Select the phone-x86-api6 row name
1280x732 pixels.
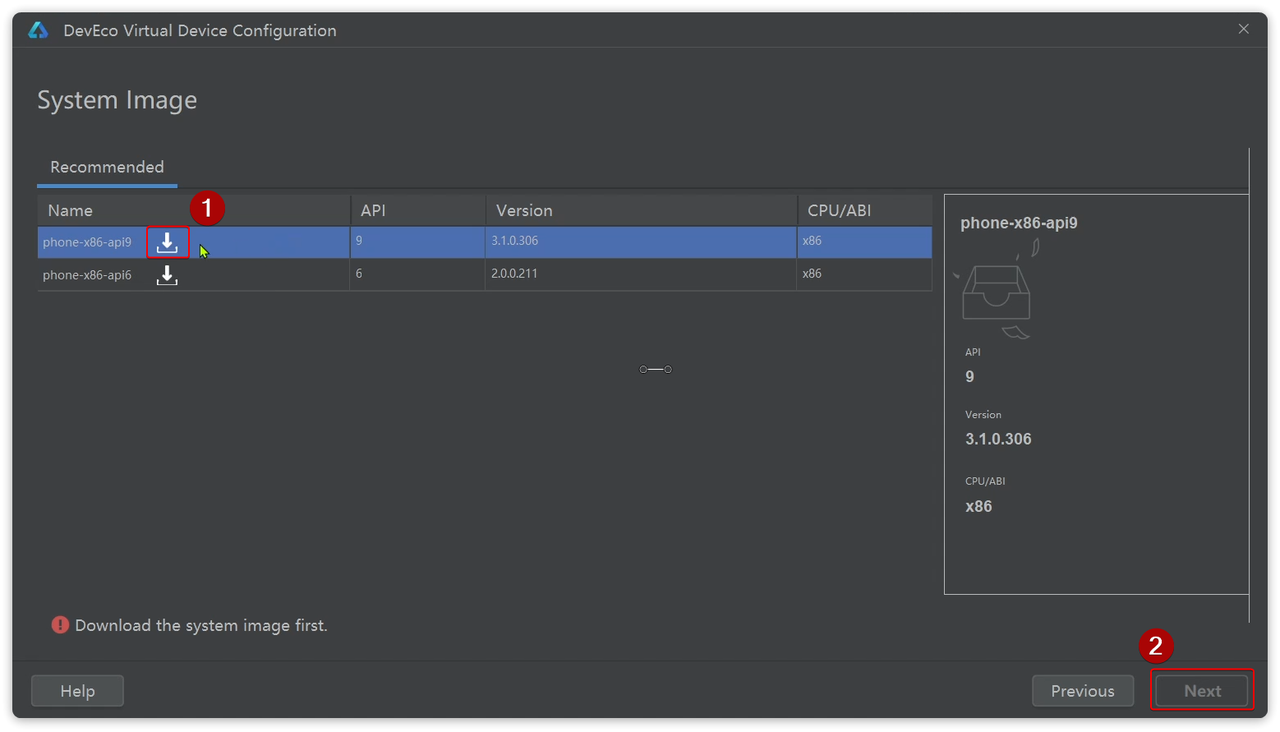click(x=87, y=275)
